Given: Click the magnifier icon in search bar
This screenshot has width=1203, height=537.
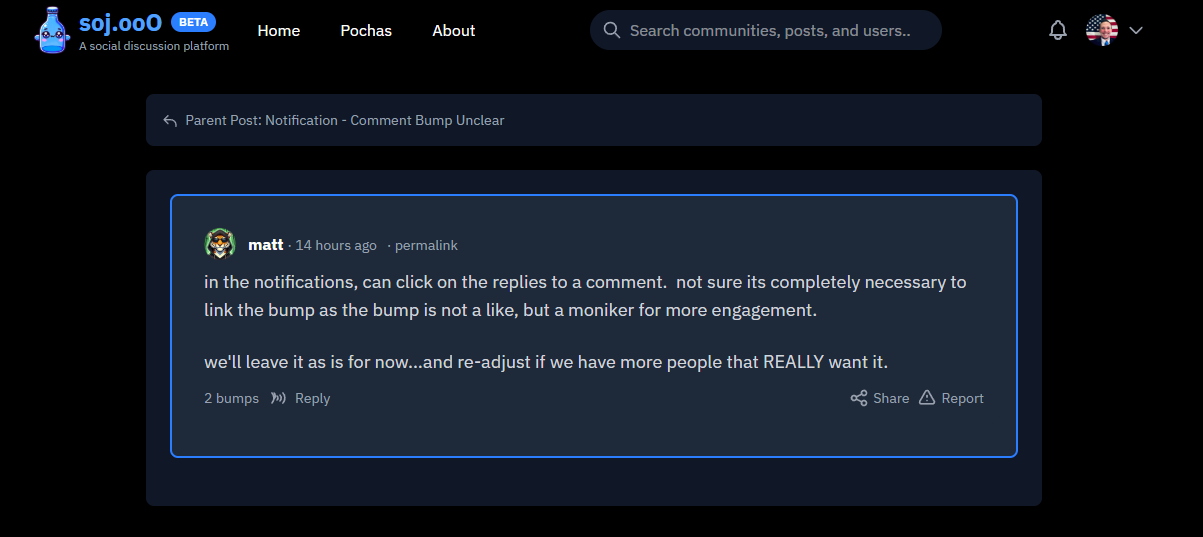Looking at the screenshot, I should [x=612, y=31].
